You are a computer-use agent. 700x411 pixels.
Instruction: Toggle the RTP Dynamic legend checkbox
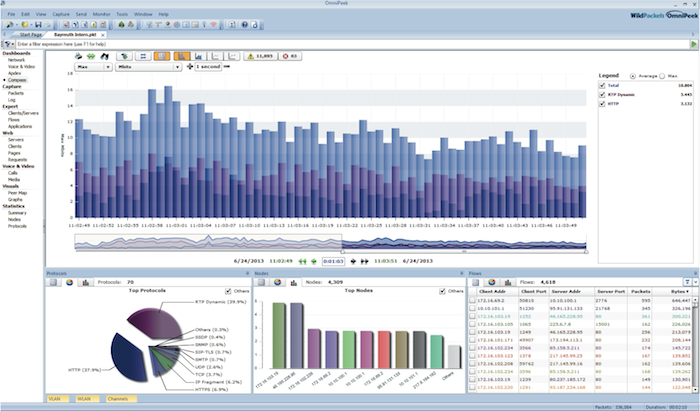coord(602,95)
